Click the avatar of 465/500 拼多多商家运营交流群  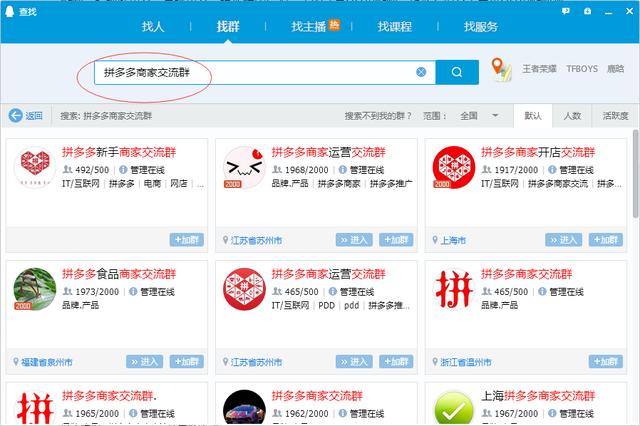(244, 288)
